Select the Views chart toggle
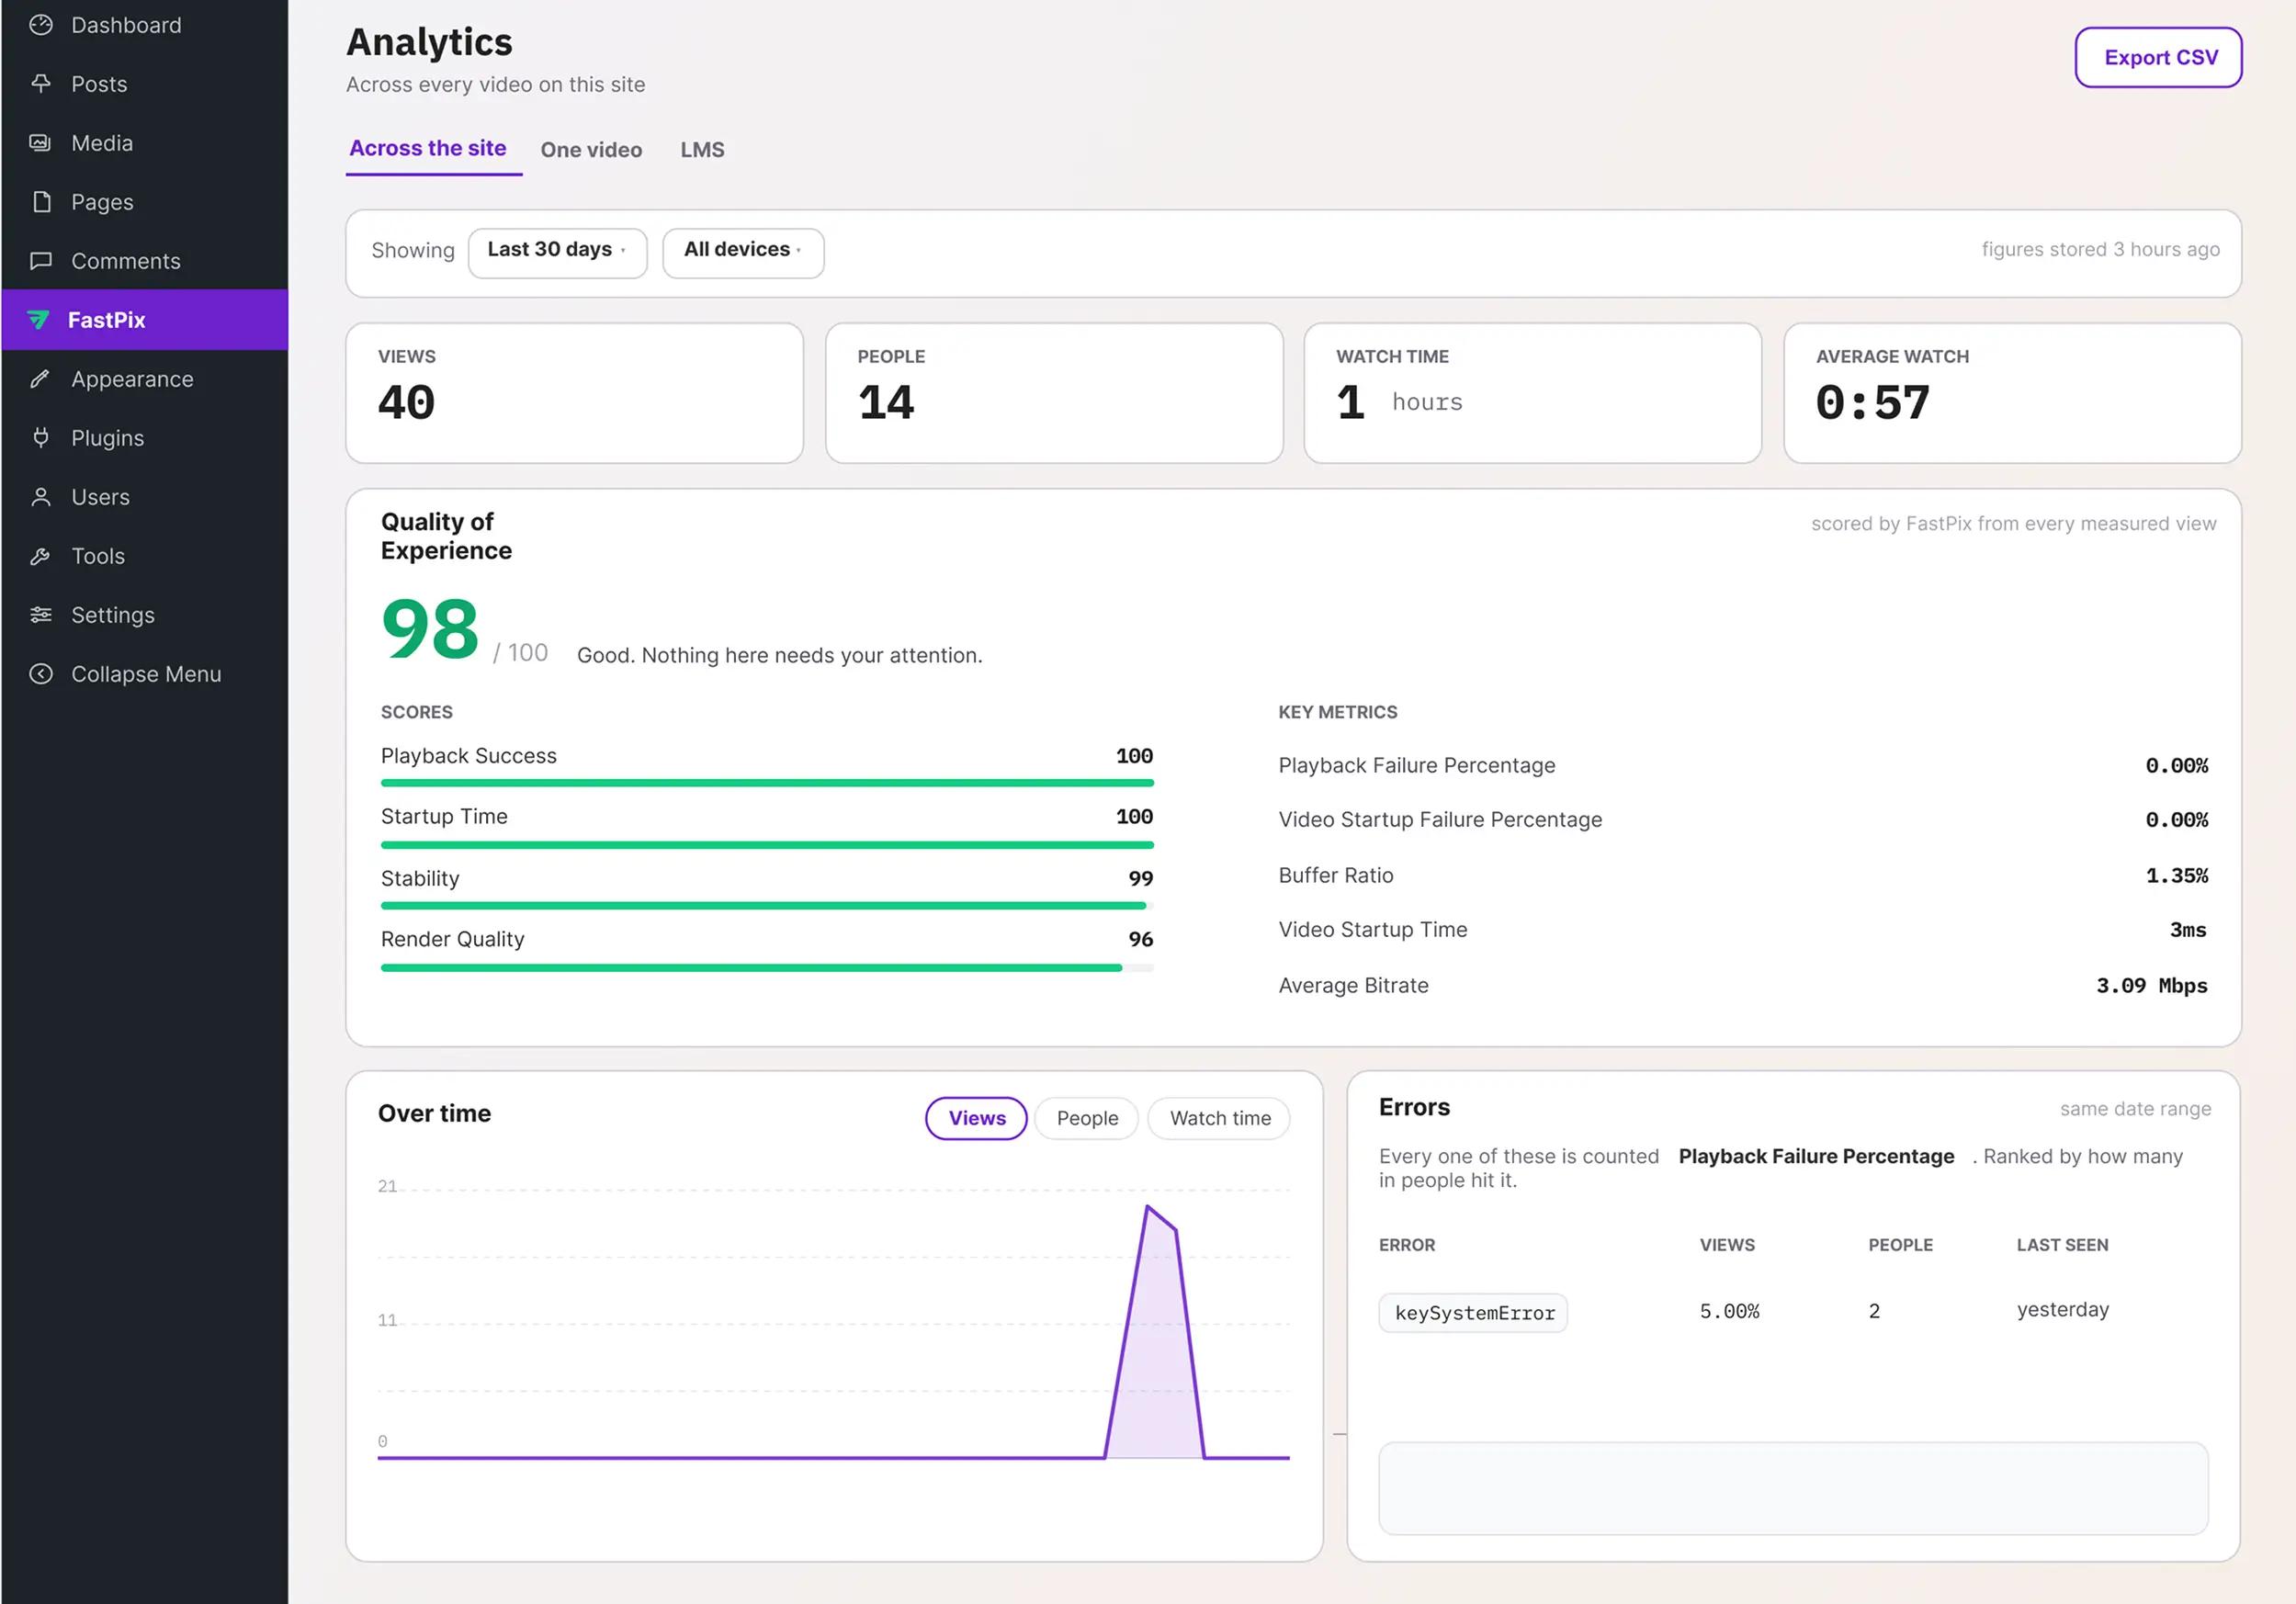 point(976,1118)
